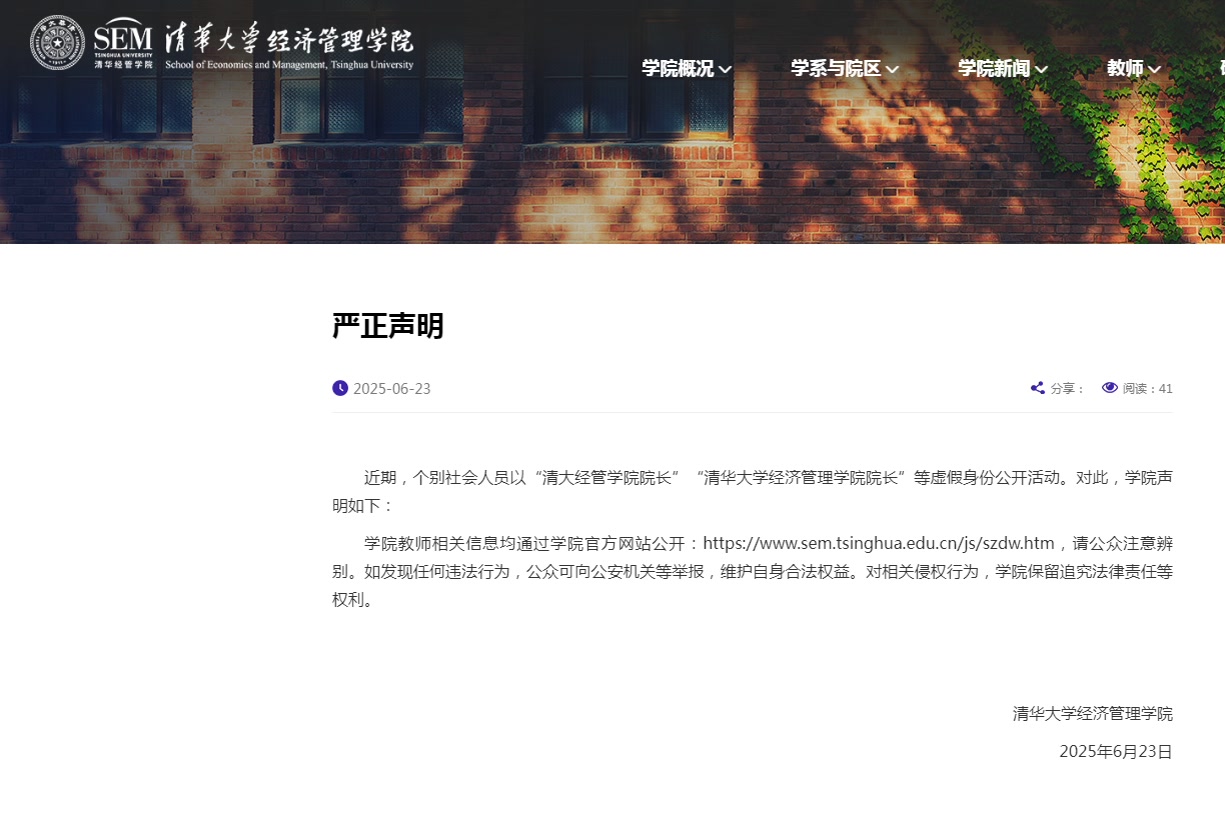Open the 教师 navigation menu
1225x826 pixels.
tap(1125, 68)
